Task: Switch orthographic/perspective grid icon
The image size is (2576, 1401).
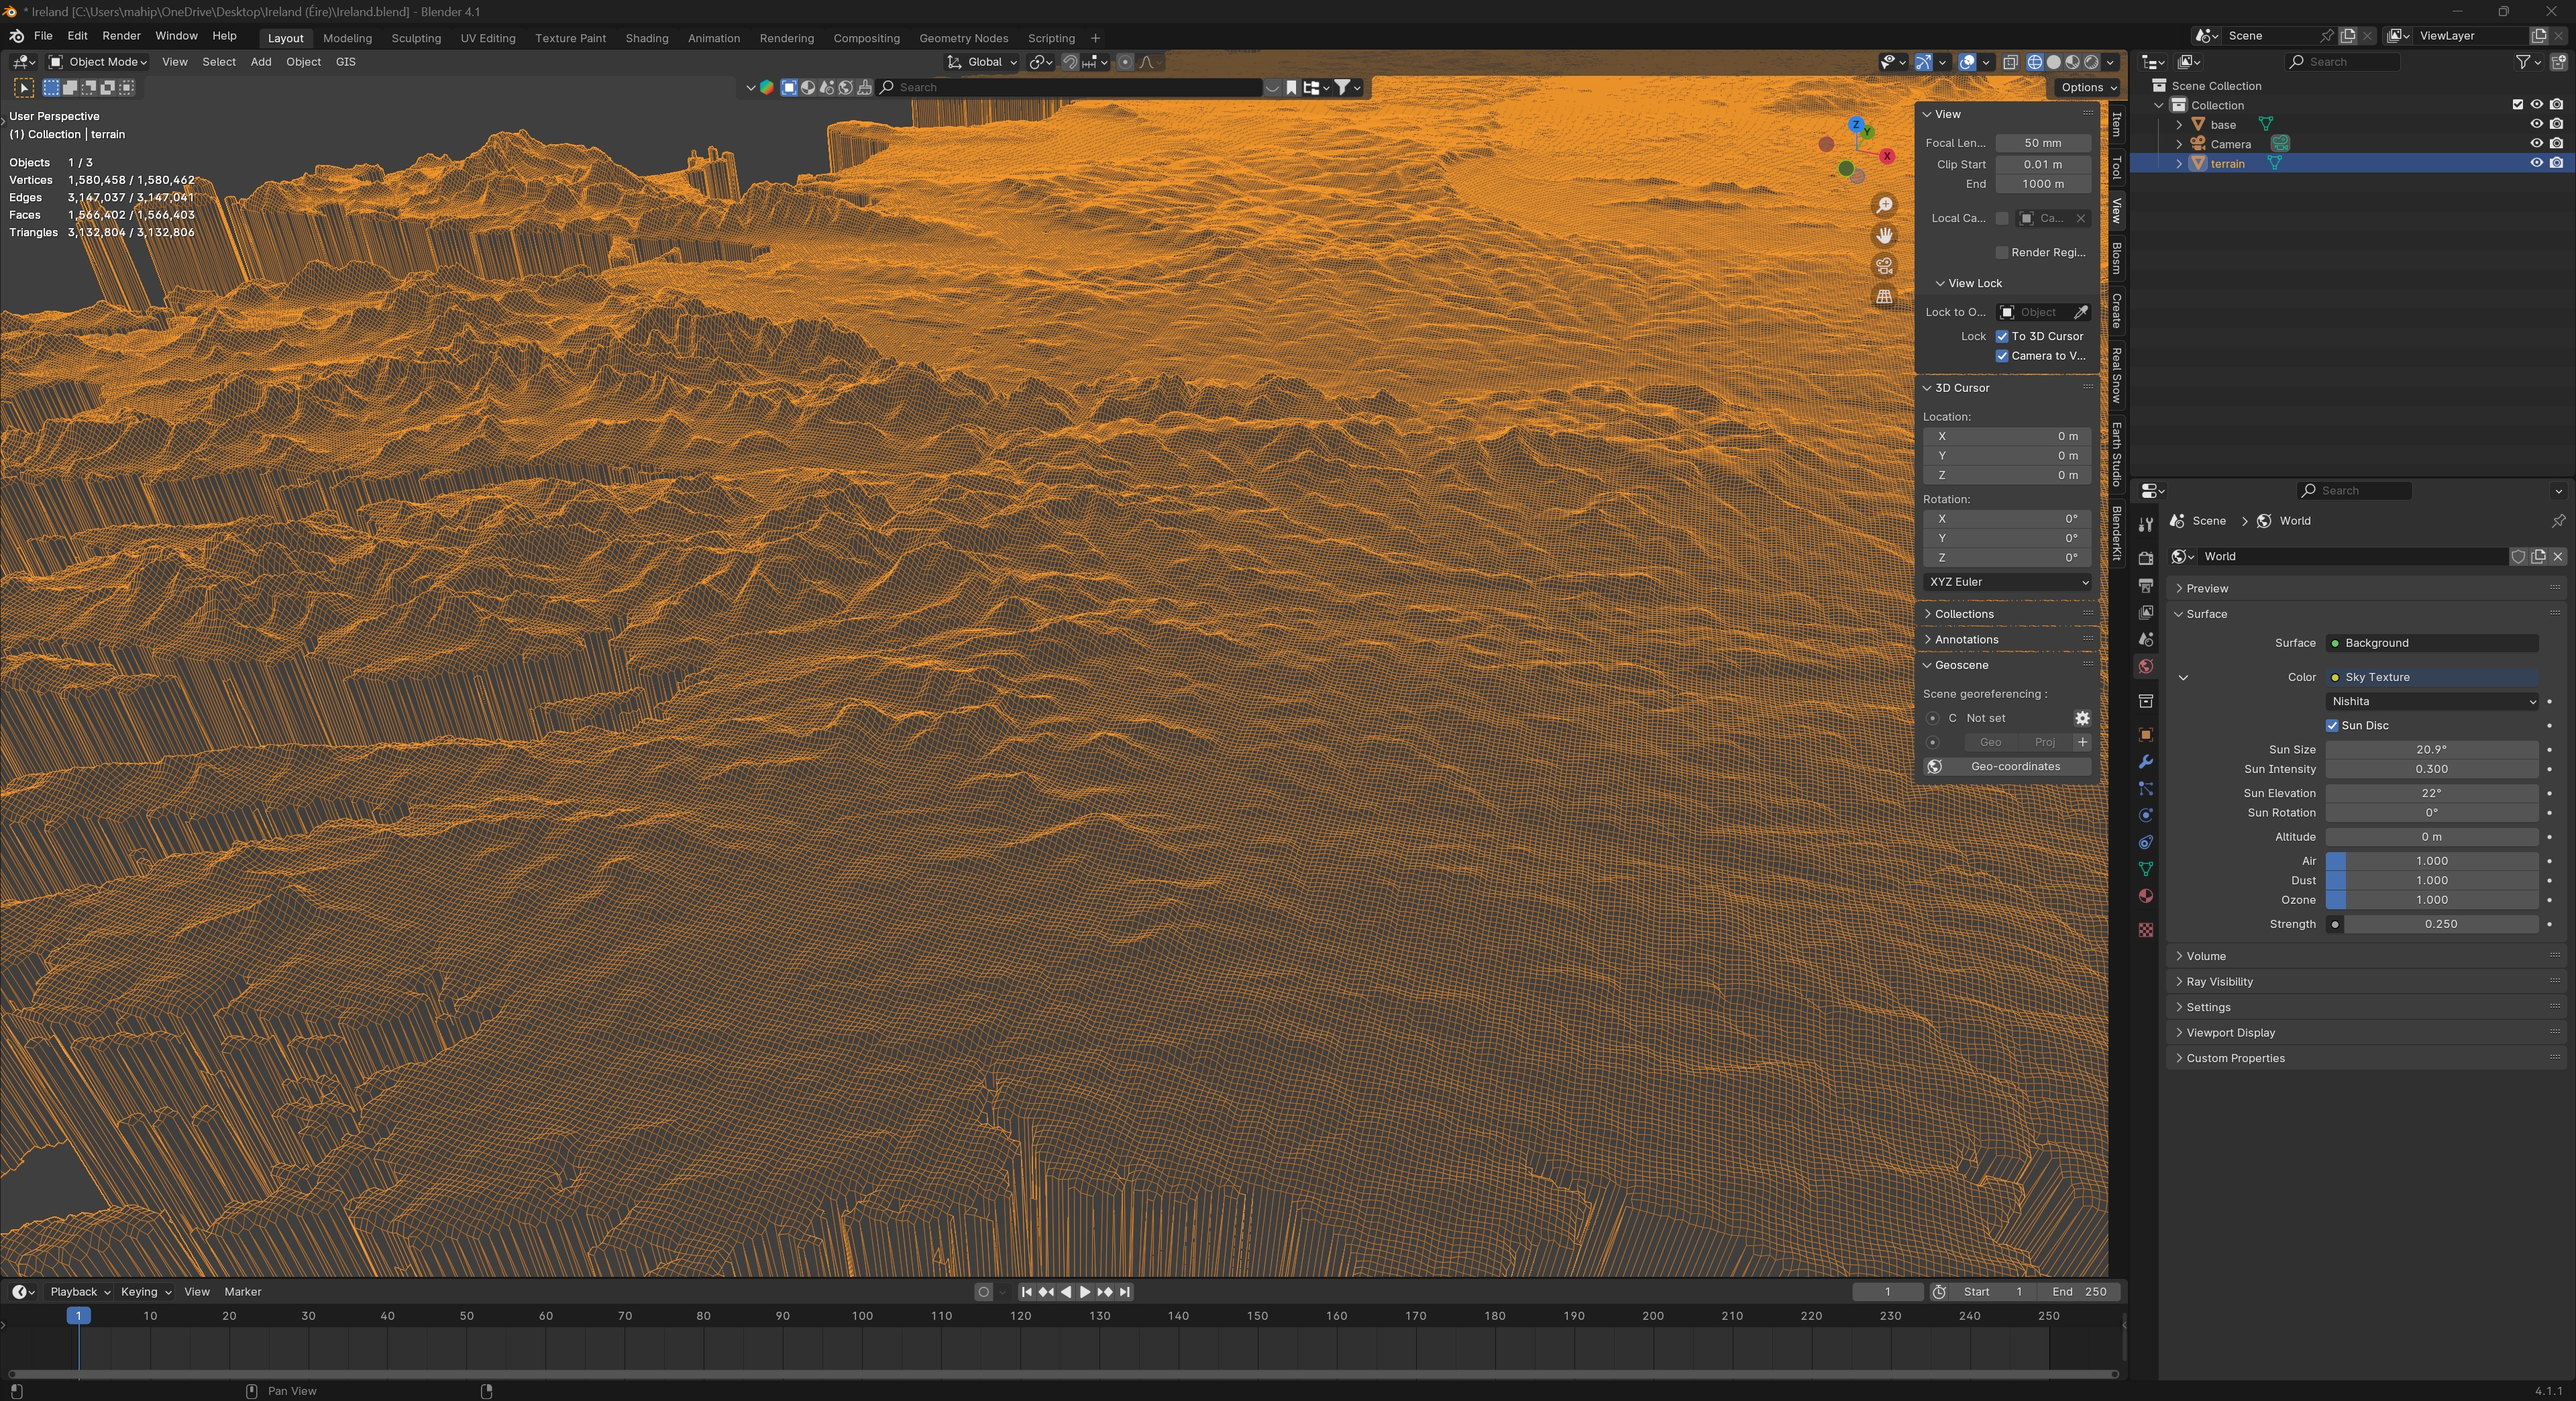Action: click(x=1884, y=297)
